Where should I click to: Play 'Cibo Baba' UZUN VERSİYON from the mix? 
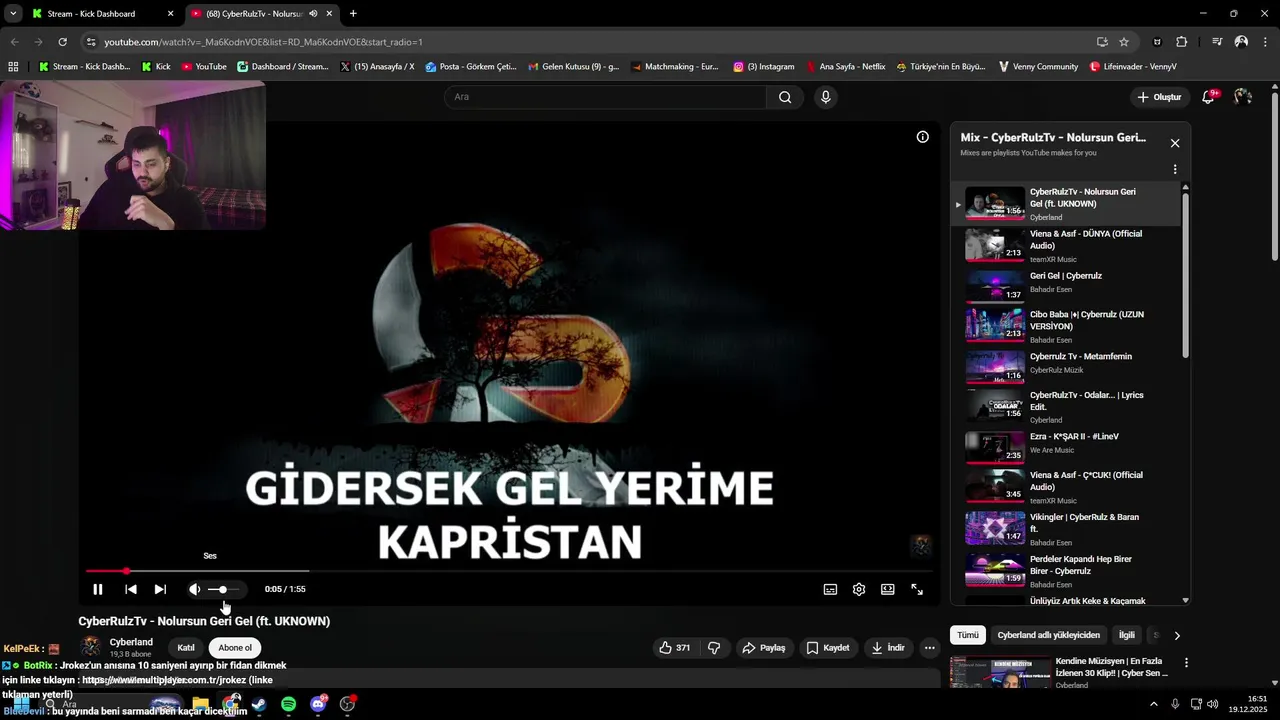pyautogui.click(x=1066, y=326)
